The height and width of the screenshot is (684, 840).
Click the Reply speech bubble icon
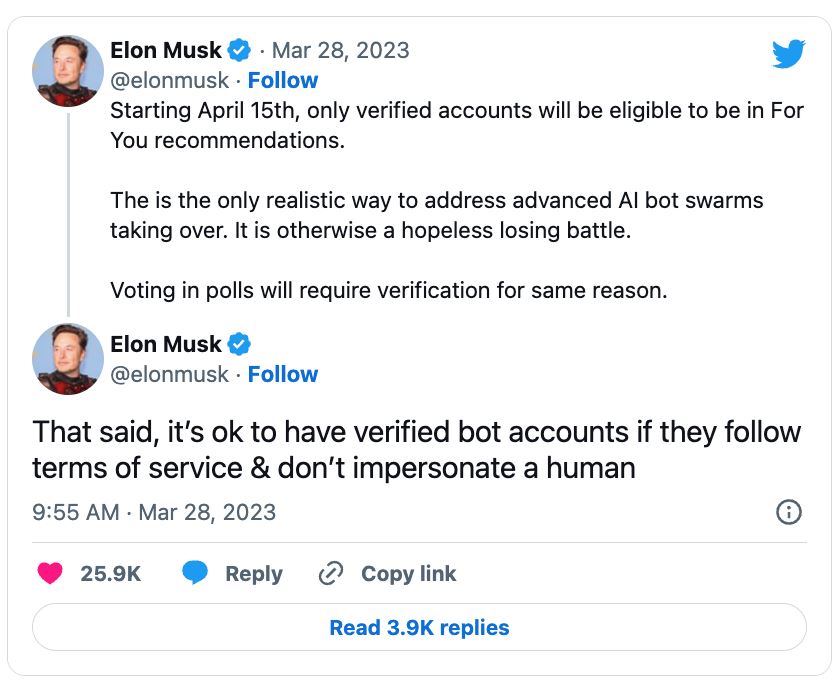196,573
